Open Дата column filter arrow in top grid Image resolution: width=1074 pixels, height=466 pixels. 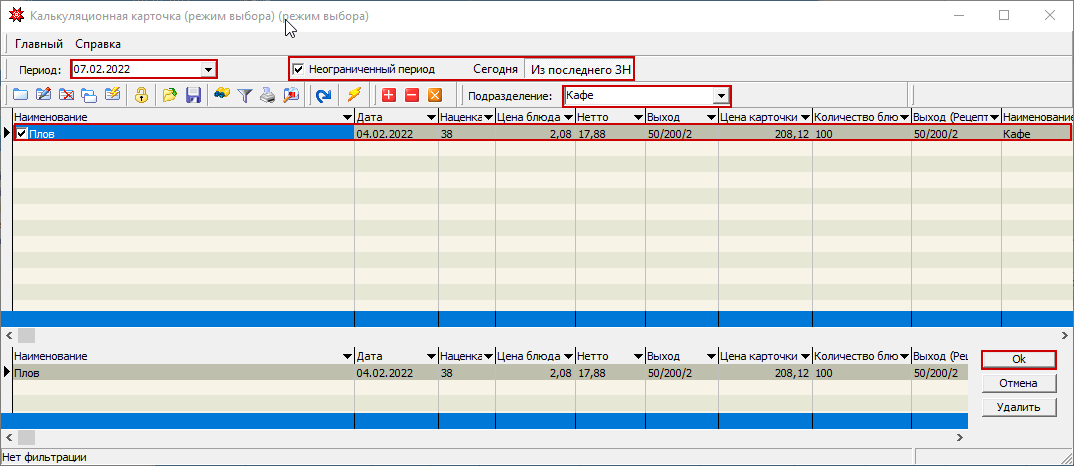pyautogui.click(x=430, y=118)
